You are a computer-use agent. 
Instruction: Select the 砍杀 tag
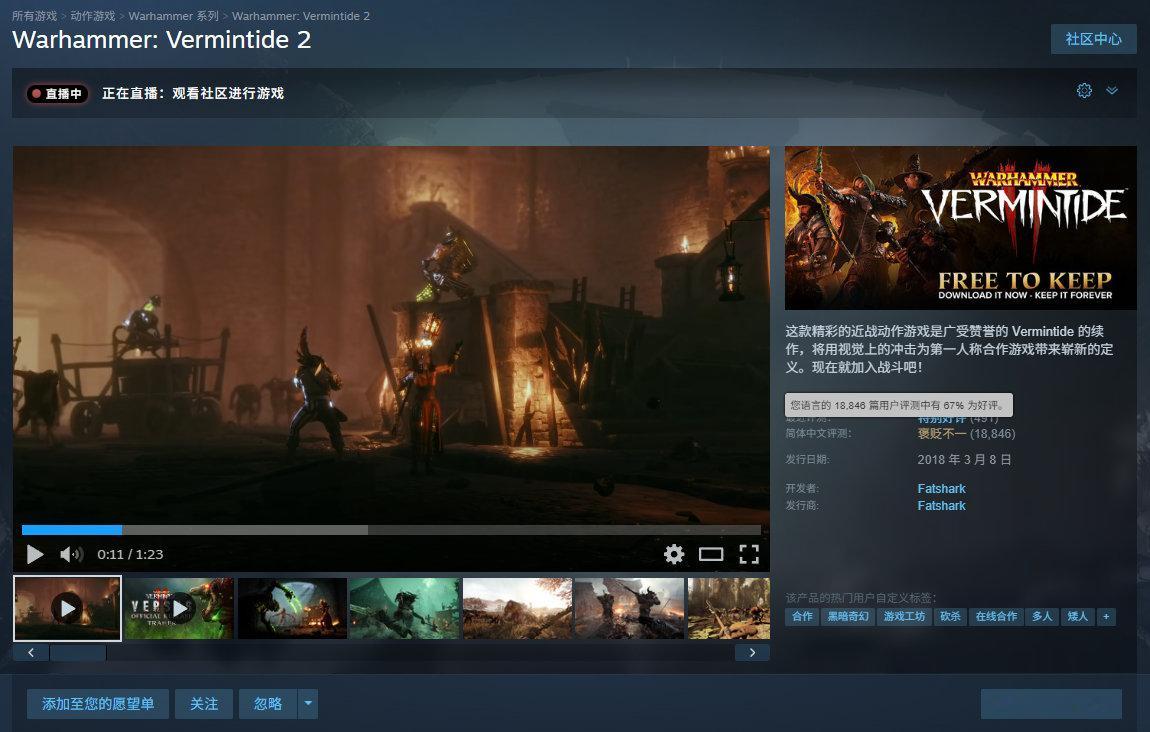pos(951,616)
